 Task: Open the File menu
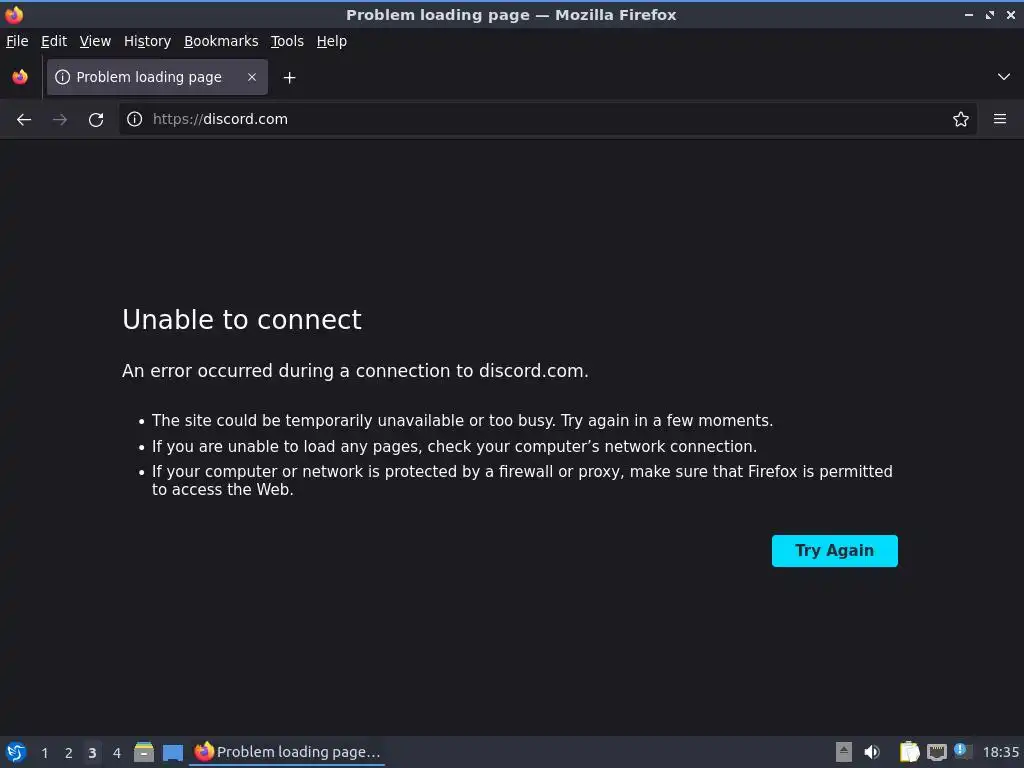tap(17, 41)
